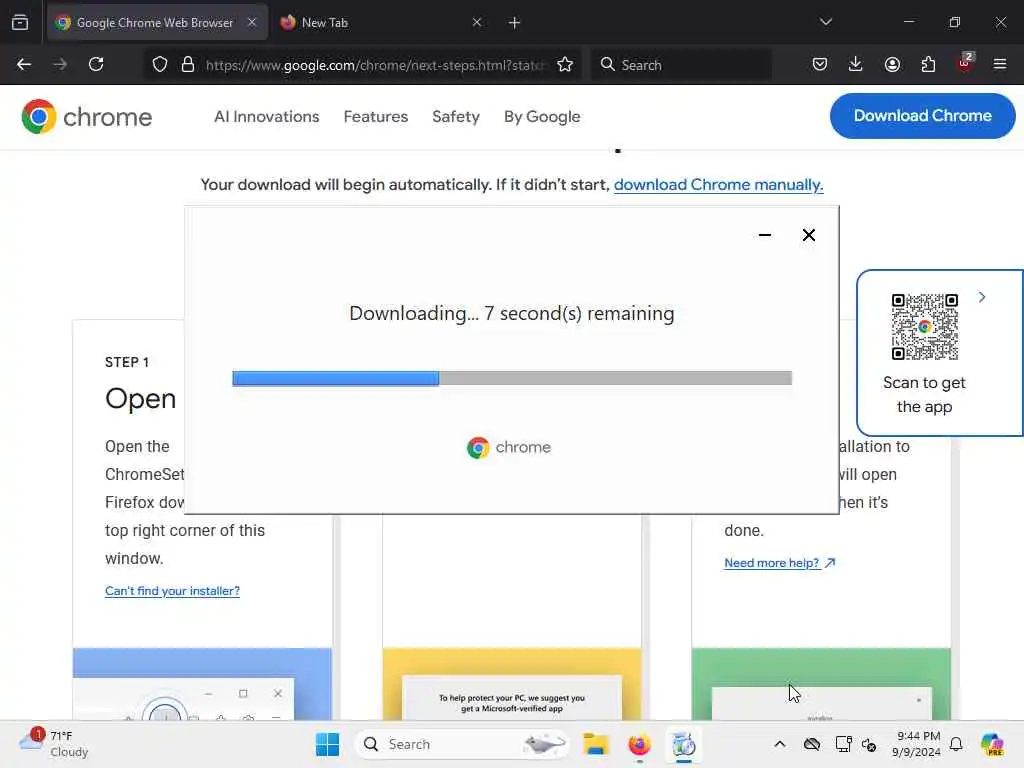The image size is (1024, 768).
Task: Open Firefox downloads panel
Action: point(856,64)
